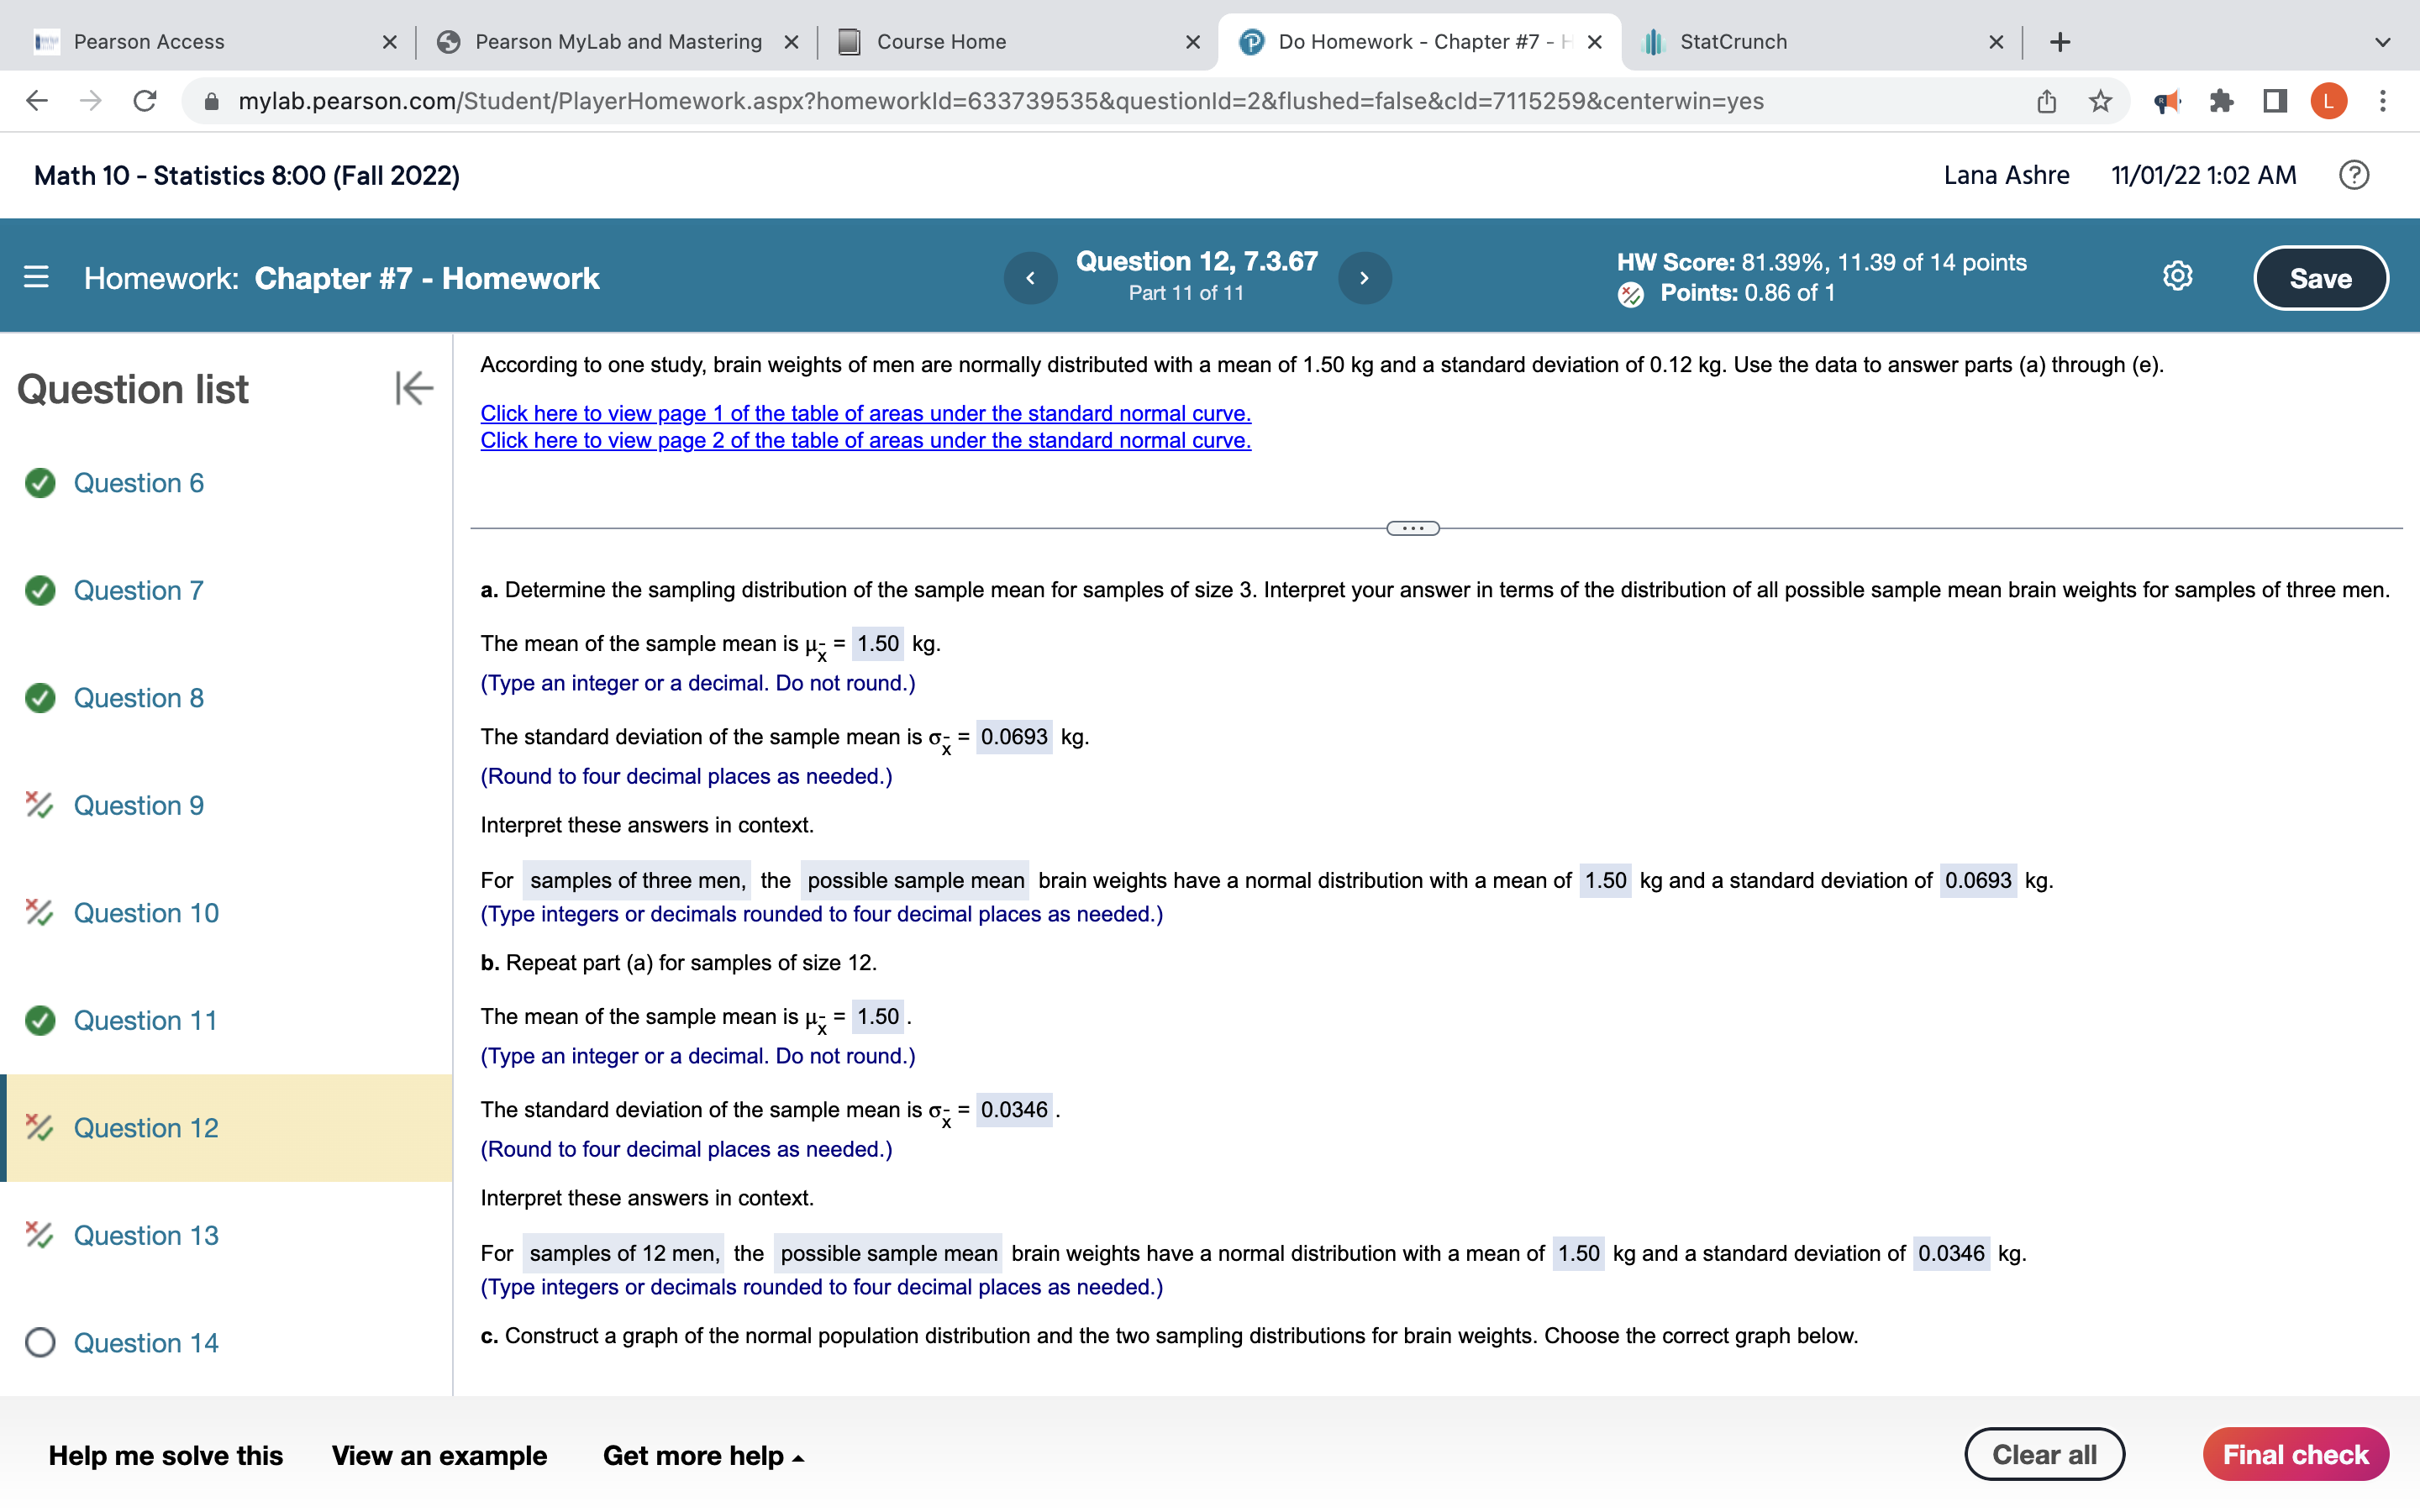Screen dimensions: 2420x1512
Task: Bookmark this page with star icon
Action: point(2100,101)
